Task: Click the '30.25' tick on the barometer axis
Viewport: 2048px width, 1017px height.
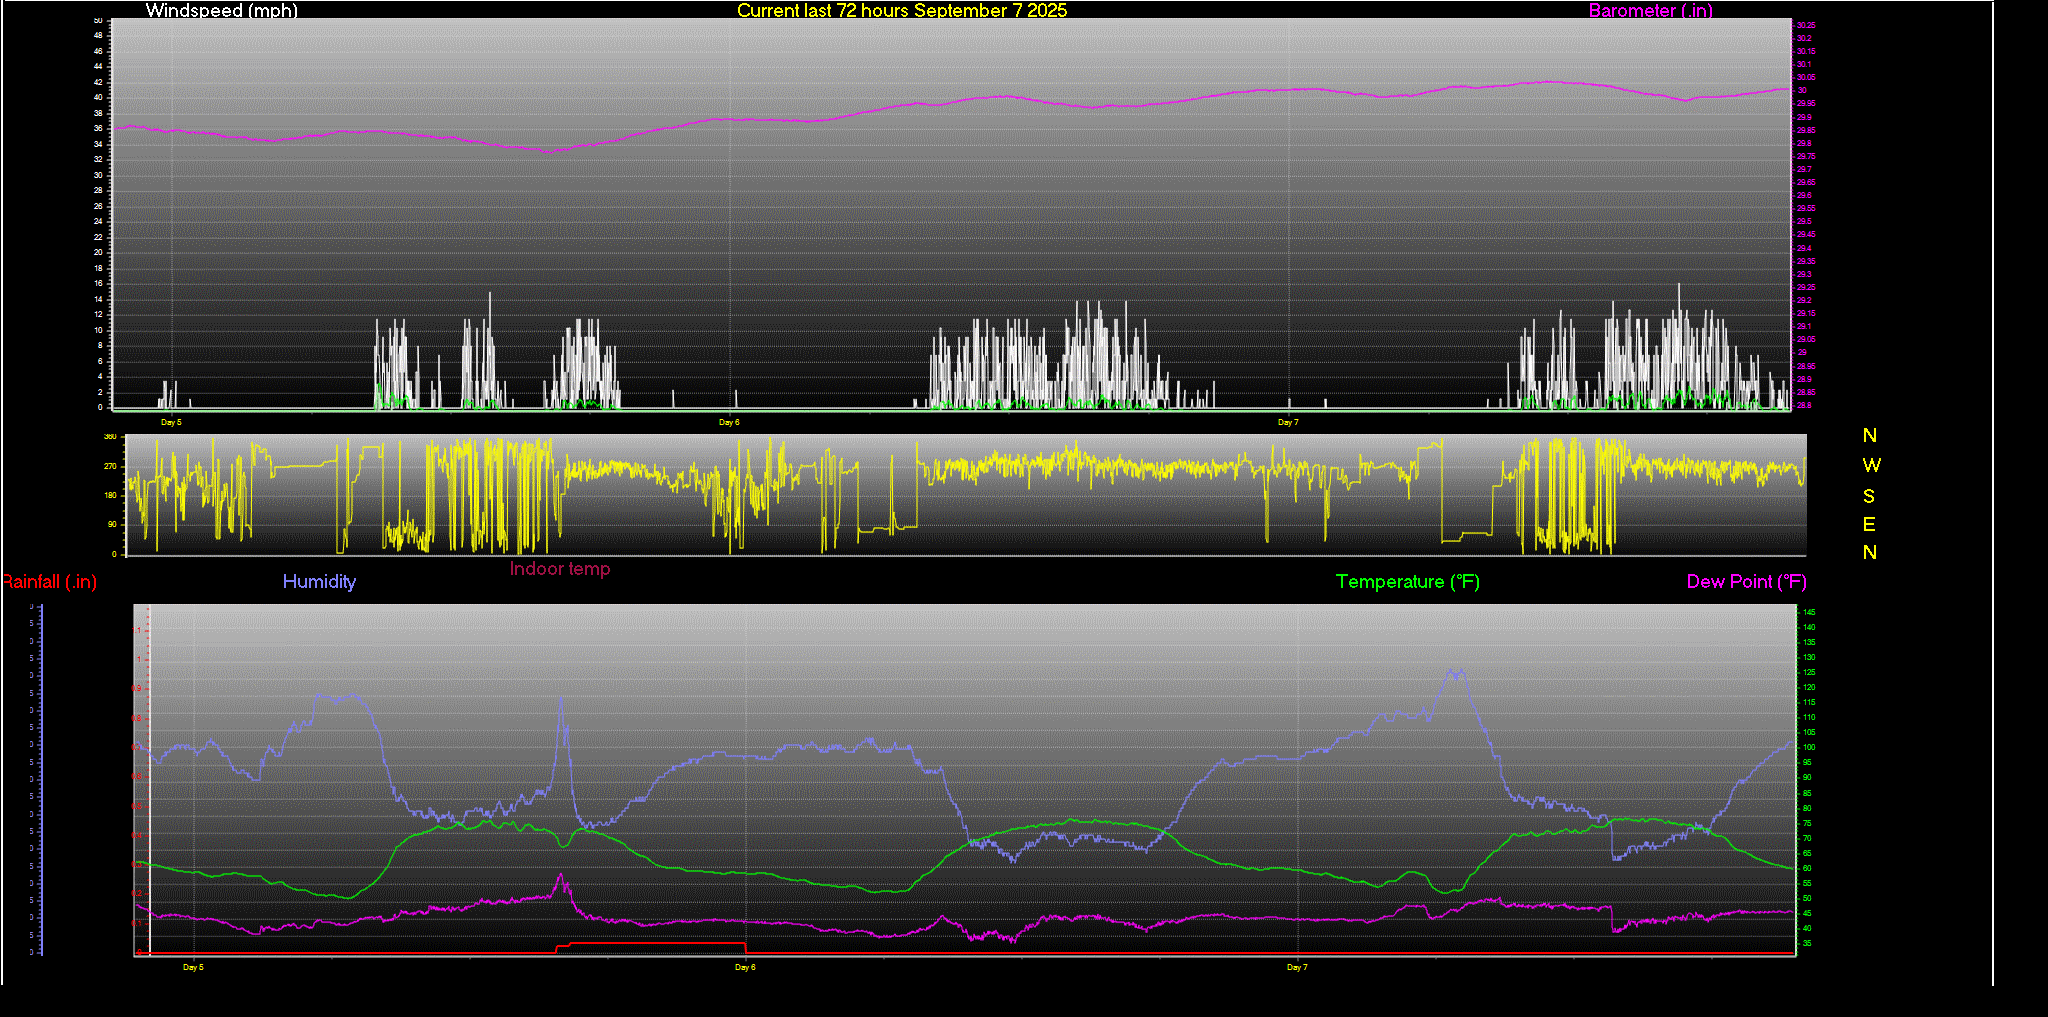Action: (x=1806, y=25)
